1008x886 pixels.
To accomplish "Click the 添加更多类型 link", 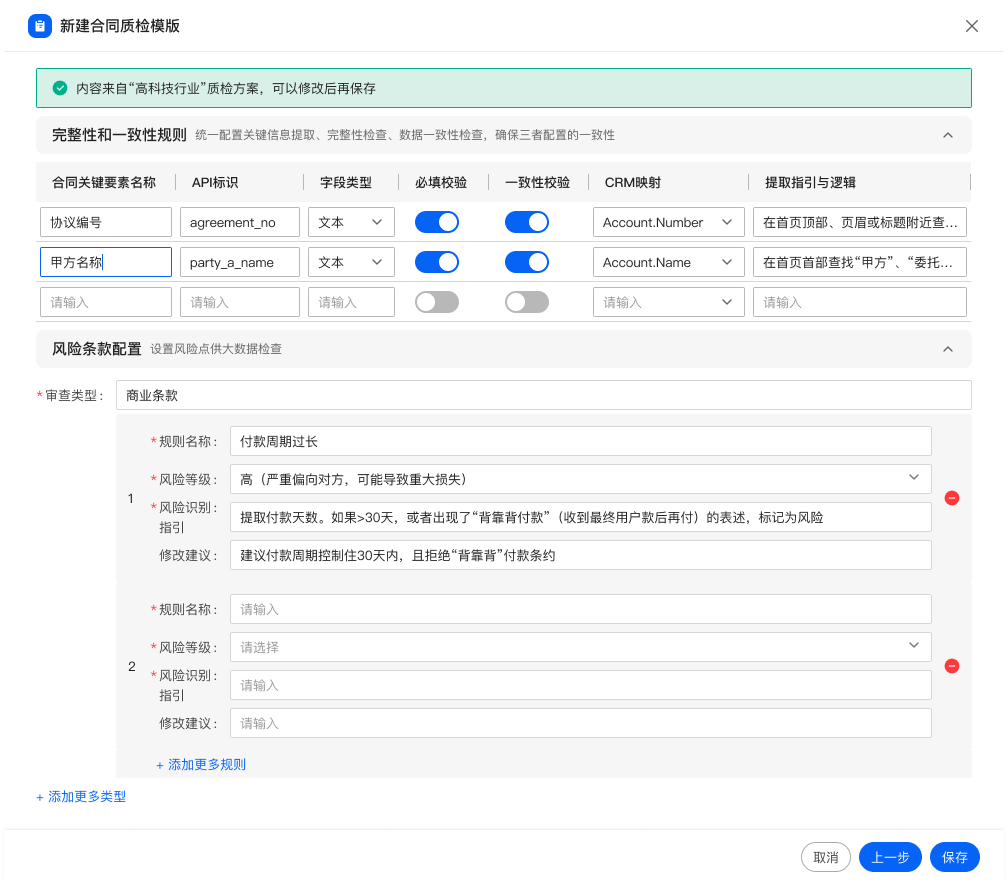I will (81, 797).
